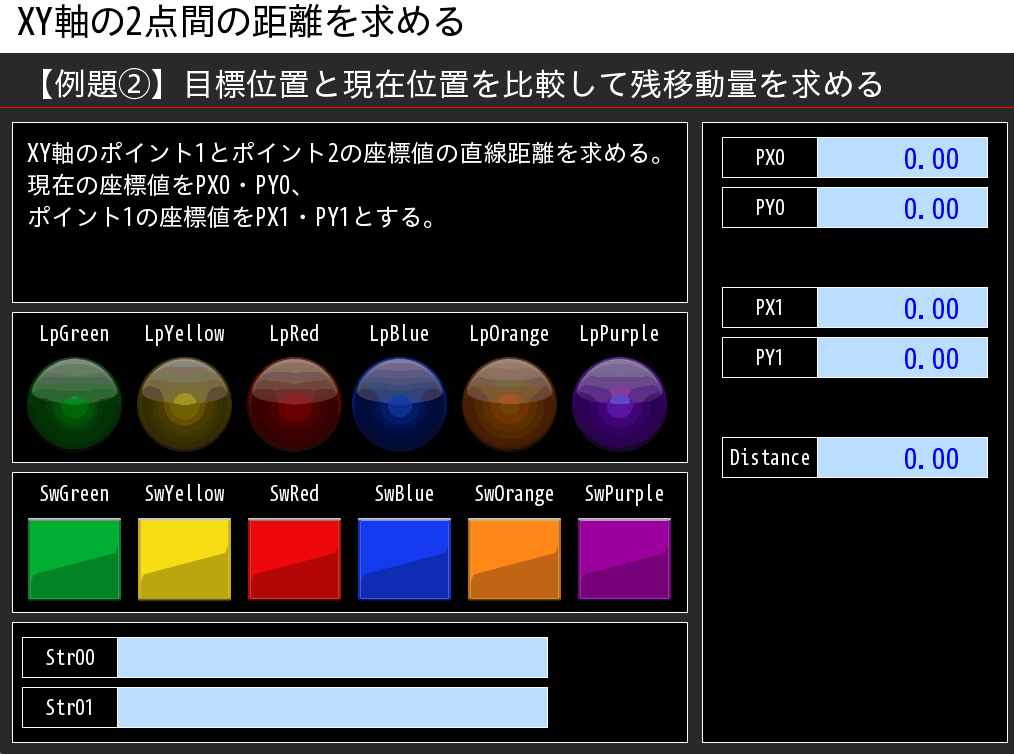
Task: Click the LpRed lamp indicator
Action: point(295,403)
